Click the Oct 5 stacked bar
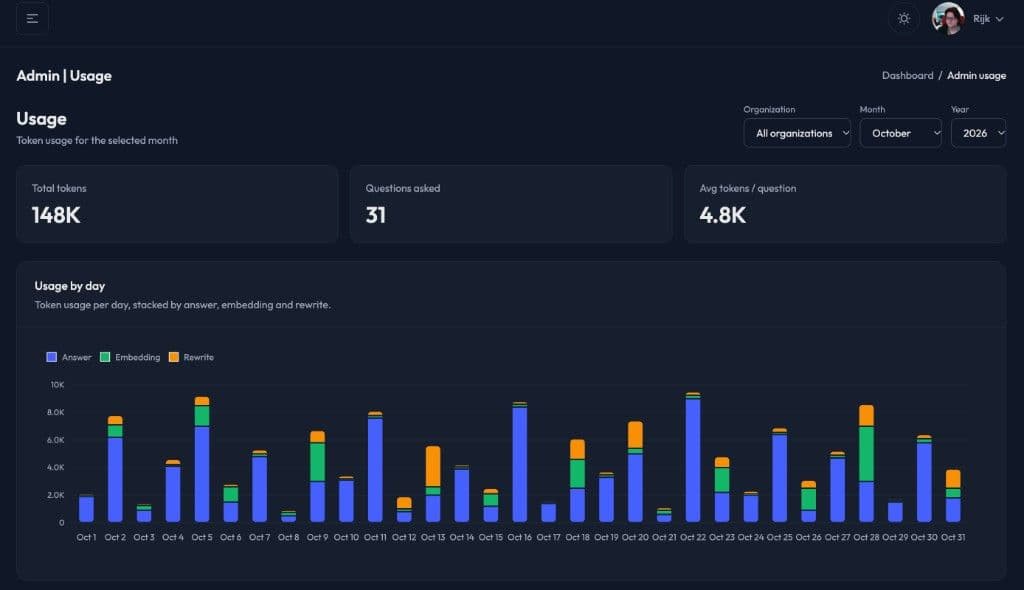This screenshot has height=590, width=1024. [x=202, y=459]
